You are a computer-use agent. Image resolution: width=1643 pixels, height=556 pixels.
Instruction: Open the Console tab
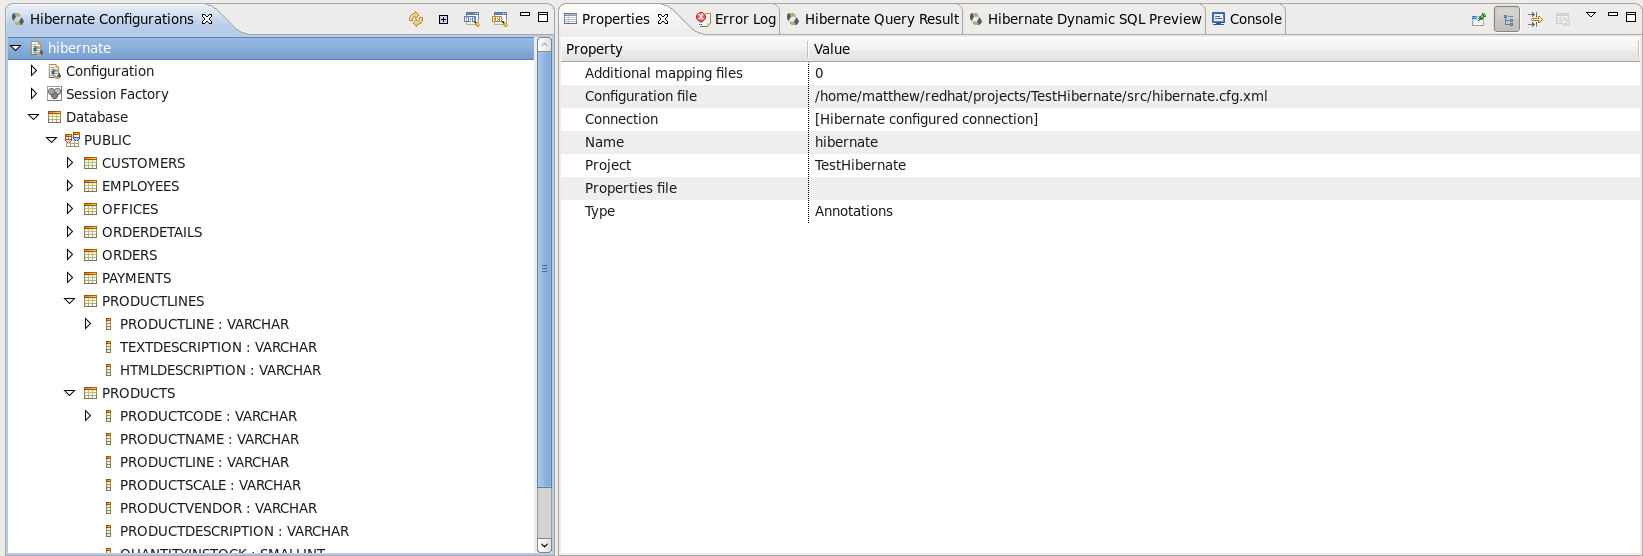[1247, 19]
